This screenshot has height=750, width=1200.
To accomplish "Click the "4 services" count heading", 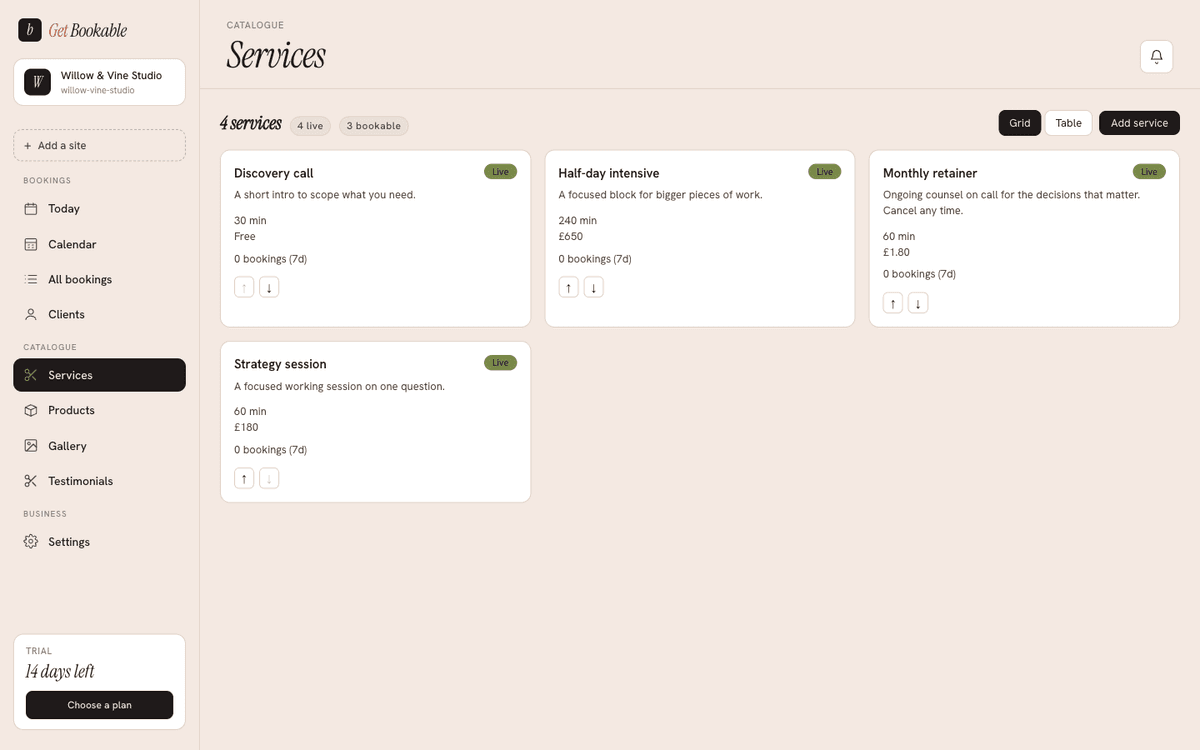I will (x=251, y=124).
